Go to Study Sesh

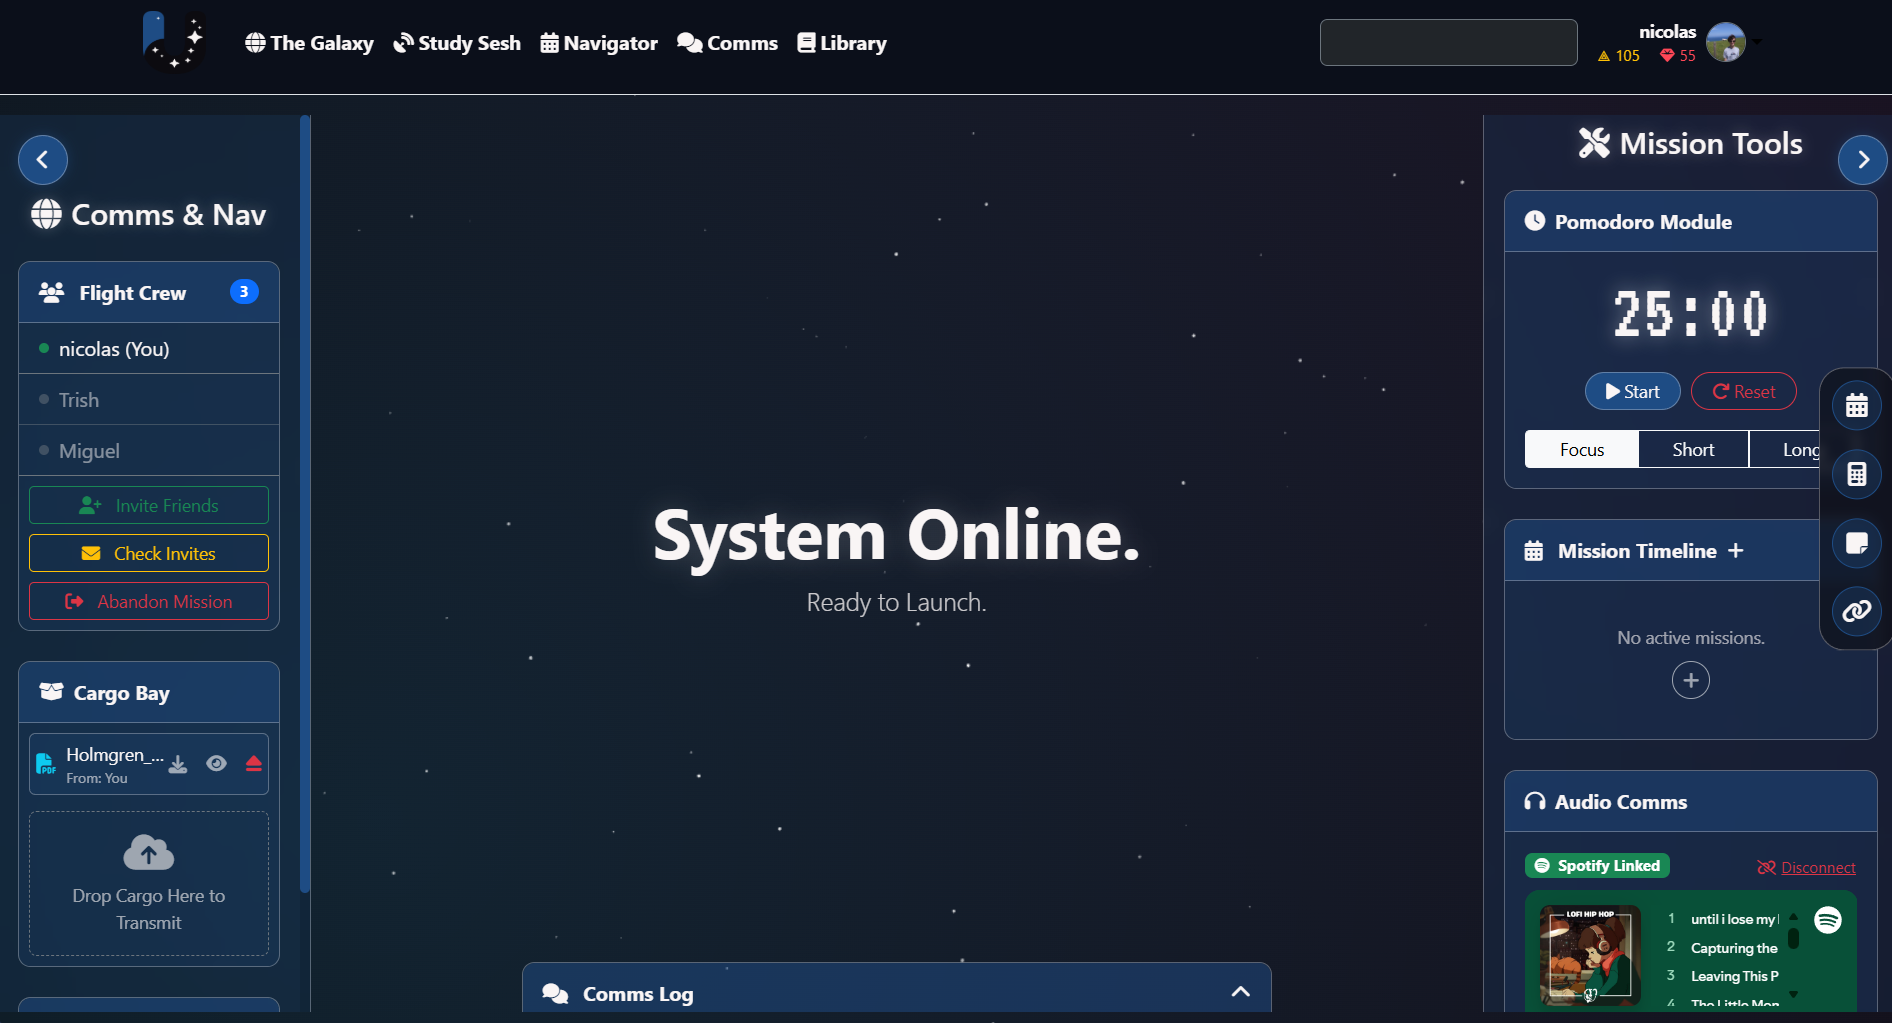[x=457, y=43]
